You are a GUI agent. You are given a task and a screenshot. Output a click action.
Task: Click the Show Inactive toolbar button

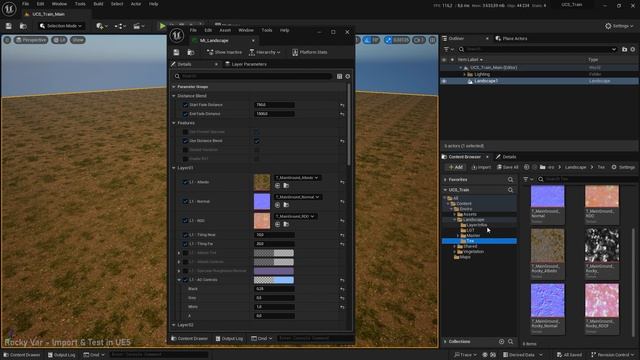pos(224,52)
